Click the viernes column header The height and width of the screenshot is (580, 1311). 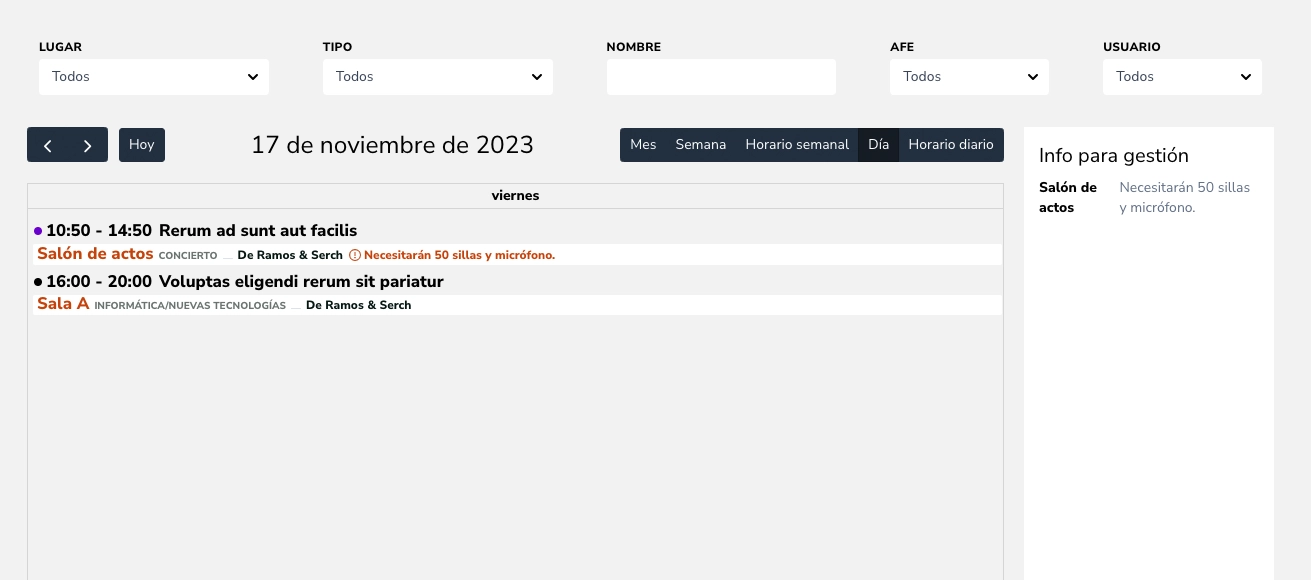pos(515,196)
